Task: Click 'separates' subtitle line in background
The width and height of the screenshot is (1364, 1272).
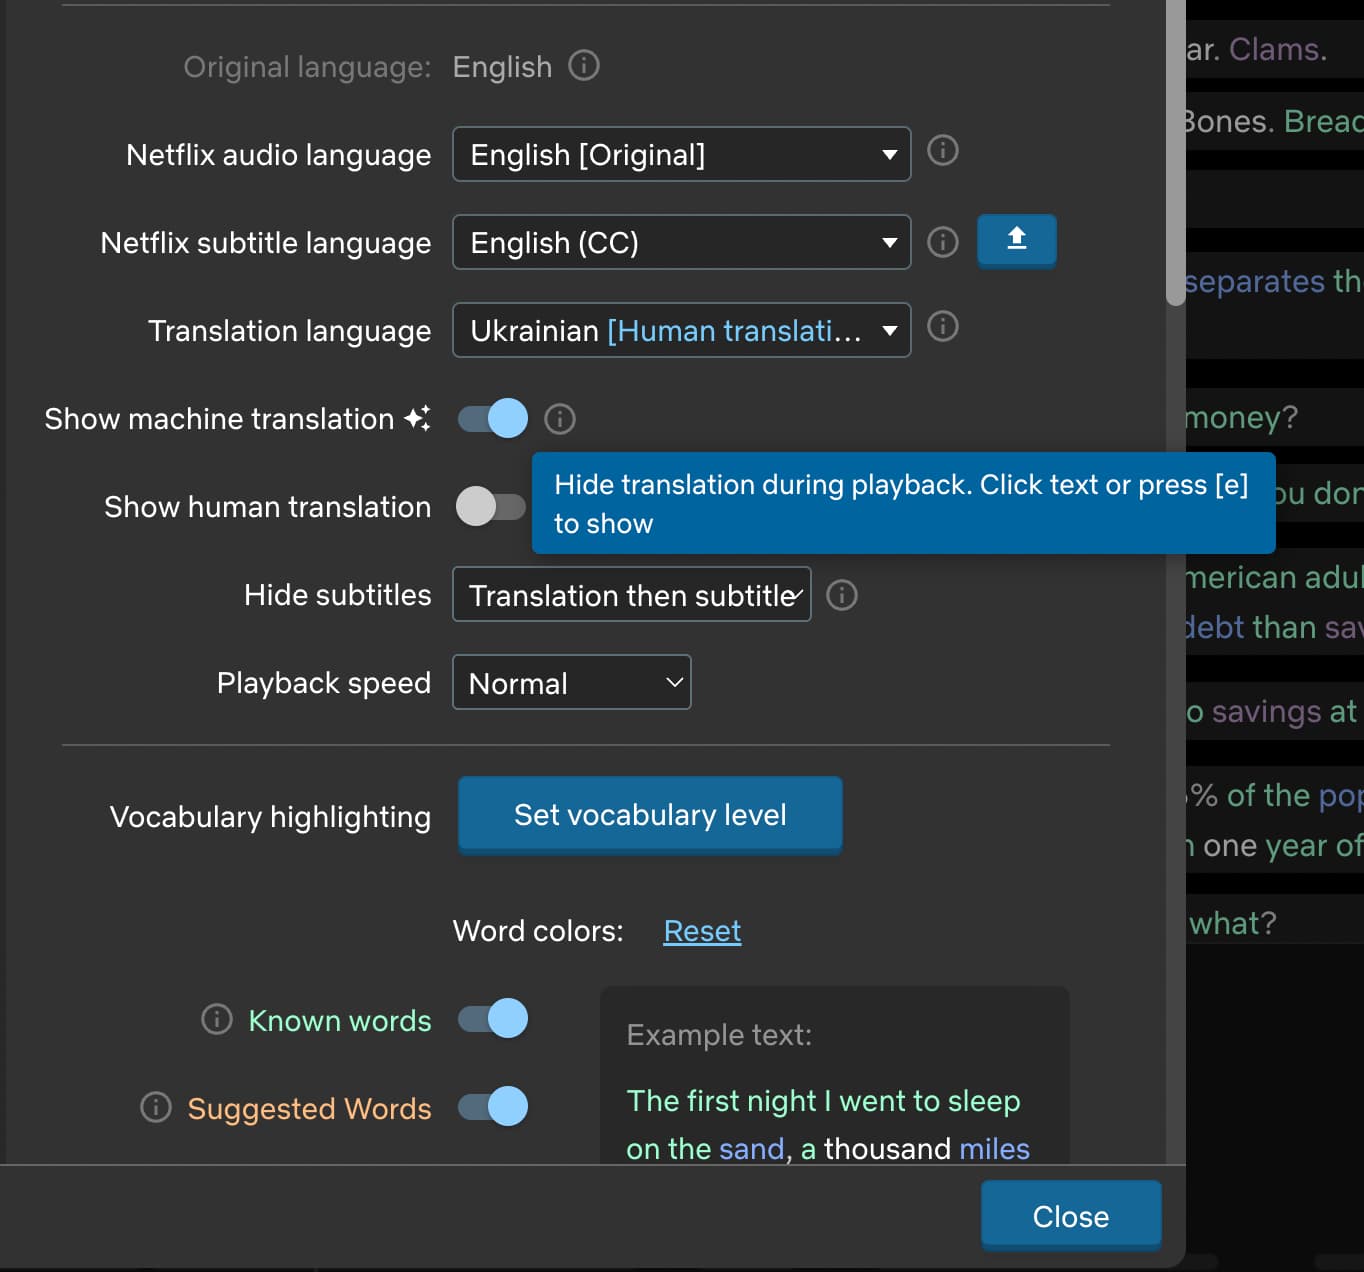Action: (x=1272, y=282)
